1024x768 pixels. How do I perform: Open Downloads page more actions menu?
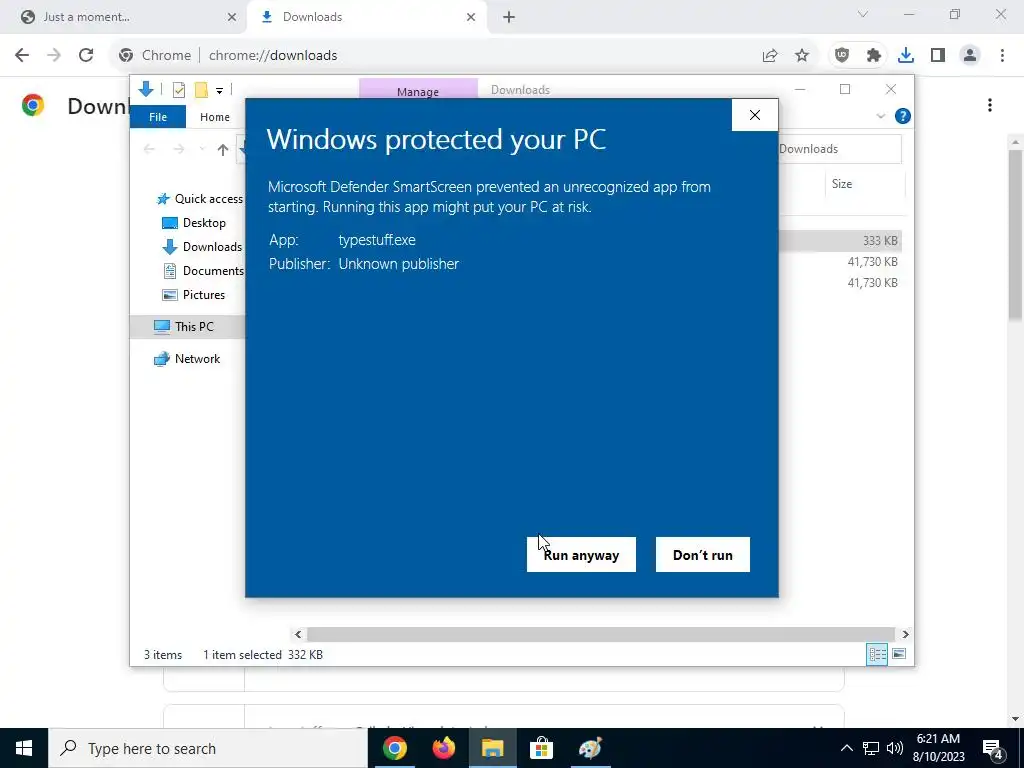click(990, 105)
